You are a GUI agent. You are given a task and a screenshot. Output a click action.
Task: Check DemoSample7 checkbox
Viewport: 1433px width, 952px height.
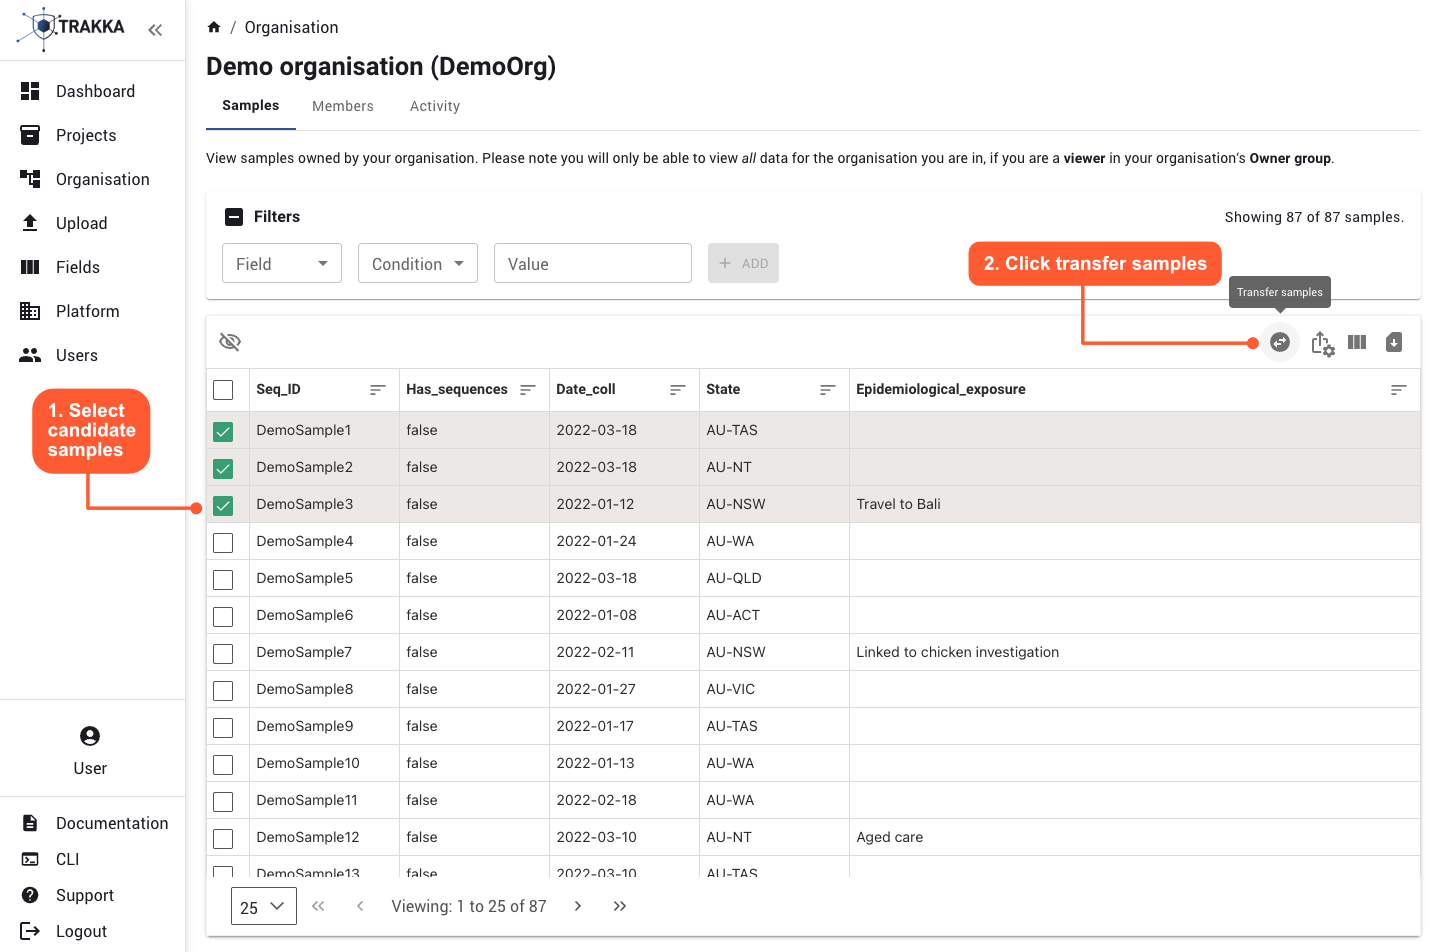(223, 653)
